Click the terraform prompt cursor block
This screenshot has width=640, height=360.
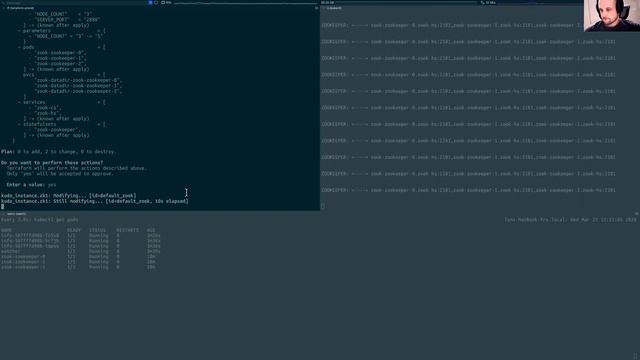pyautogui.click(x=2, y=207)
